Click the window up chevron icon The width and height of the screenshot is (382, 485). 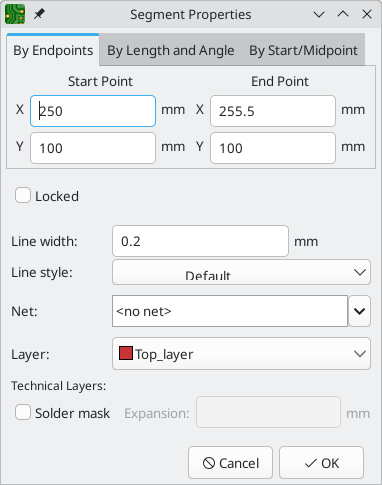pos(343,14)
